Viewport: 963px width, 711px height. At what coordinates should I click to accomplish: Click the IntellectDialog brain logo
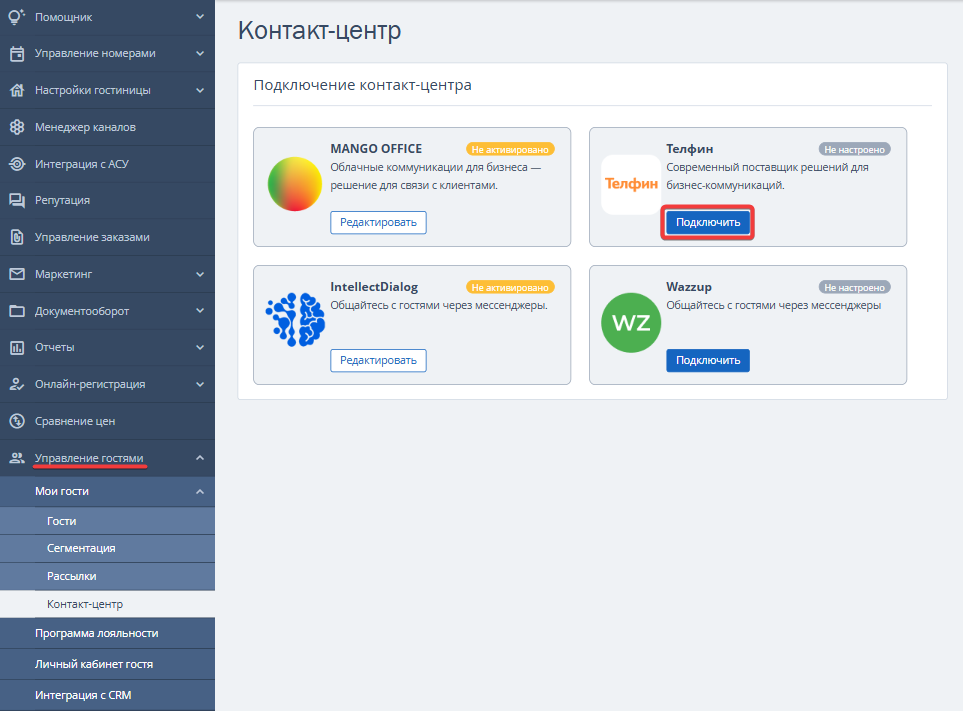(295, 324)
